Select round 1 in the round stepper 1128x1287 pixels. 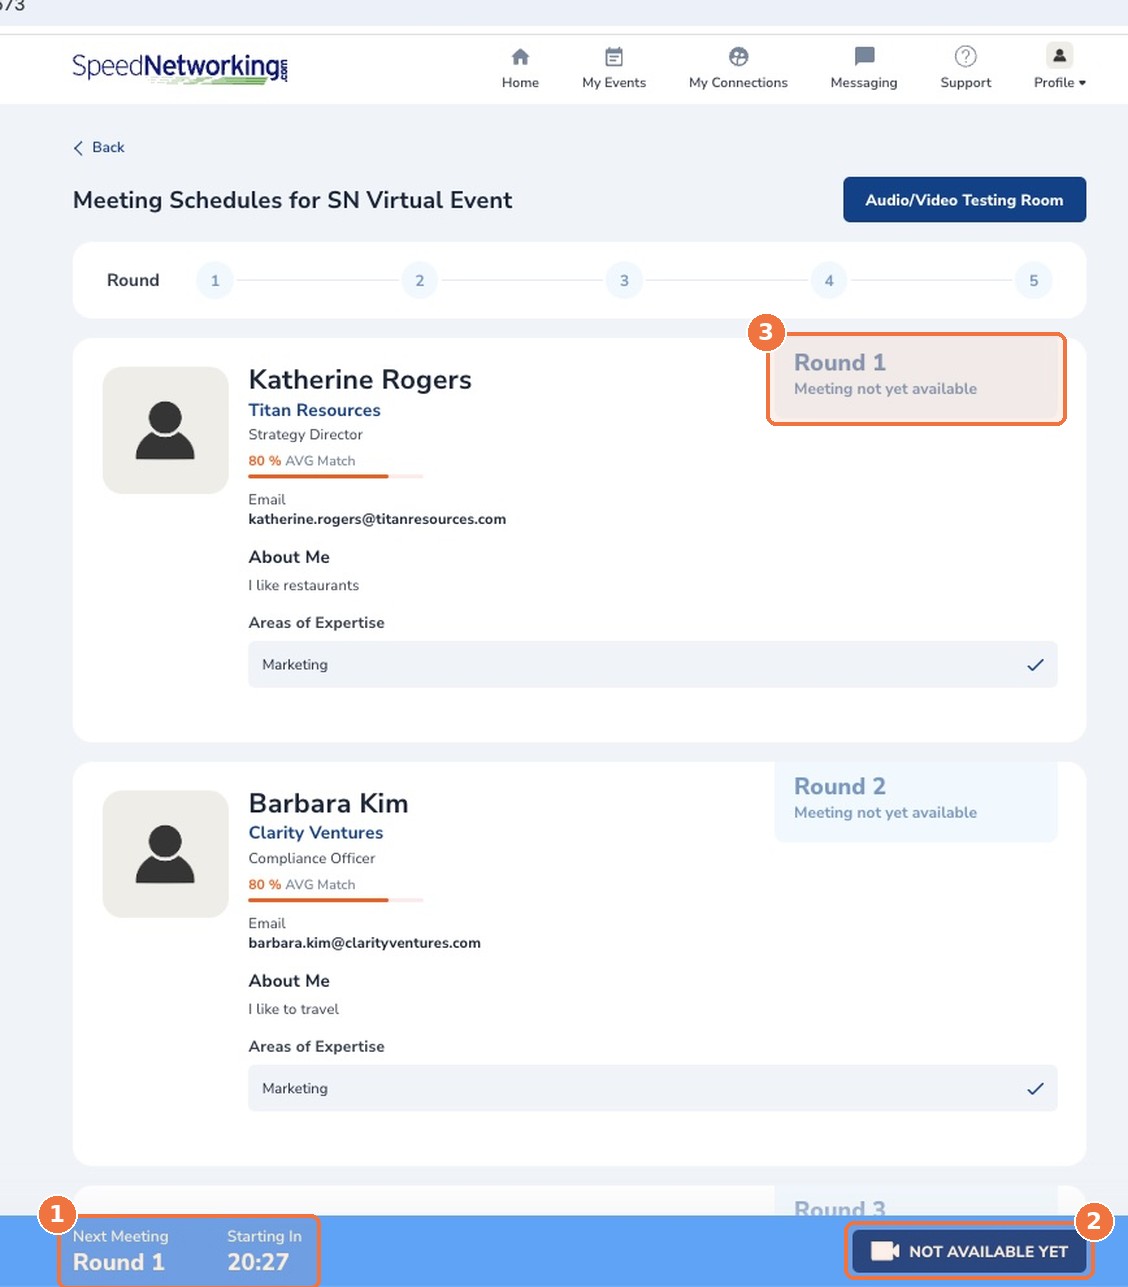click(215, 280)
